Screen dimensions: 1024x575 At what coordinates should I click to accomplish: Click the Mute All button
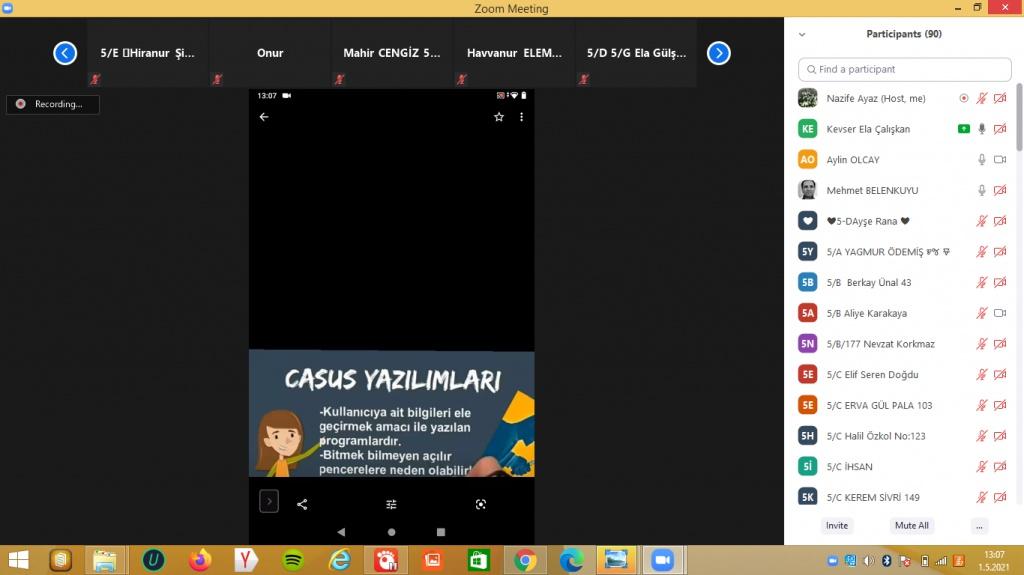[911, 525]
